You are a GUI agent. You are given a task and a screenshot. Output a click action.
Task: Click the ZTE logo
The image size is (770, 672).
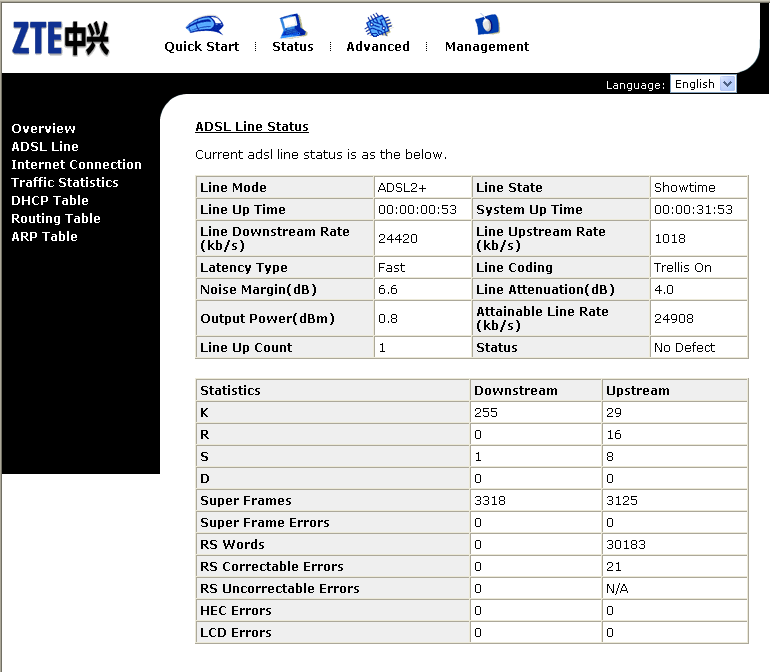click(x=60, y=38)
